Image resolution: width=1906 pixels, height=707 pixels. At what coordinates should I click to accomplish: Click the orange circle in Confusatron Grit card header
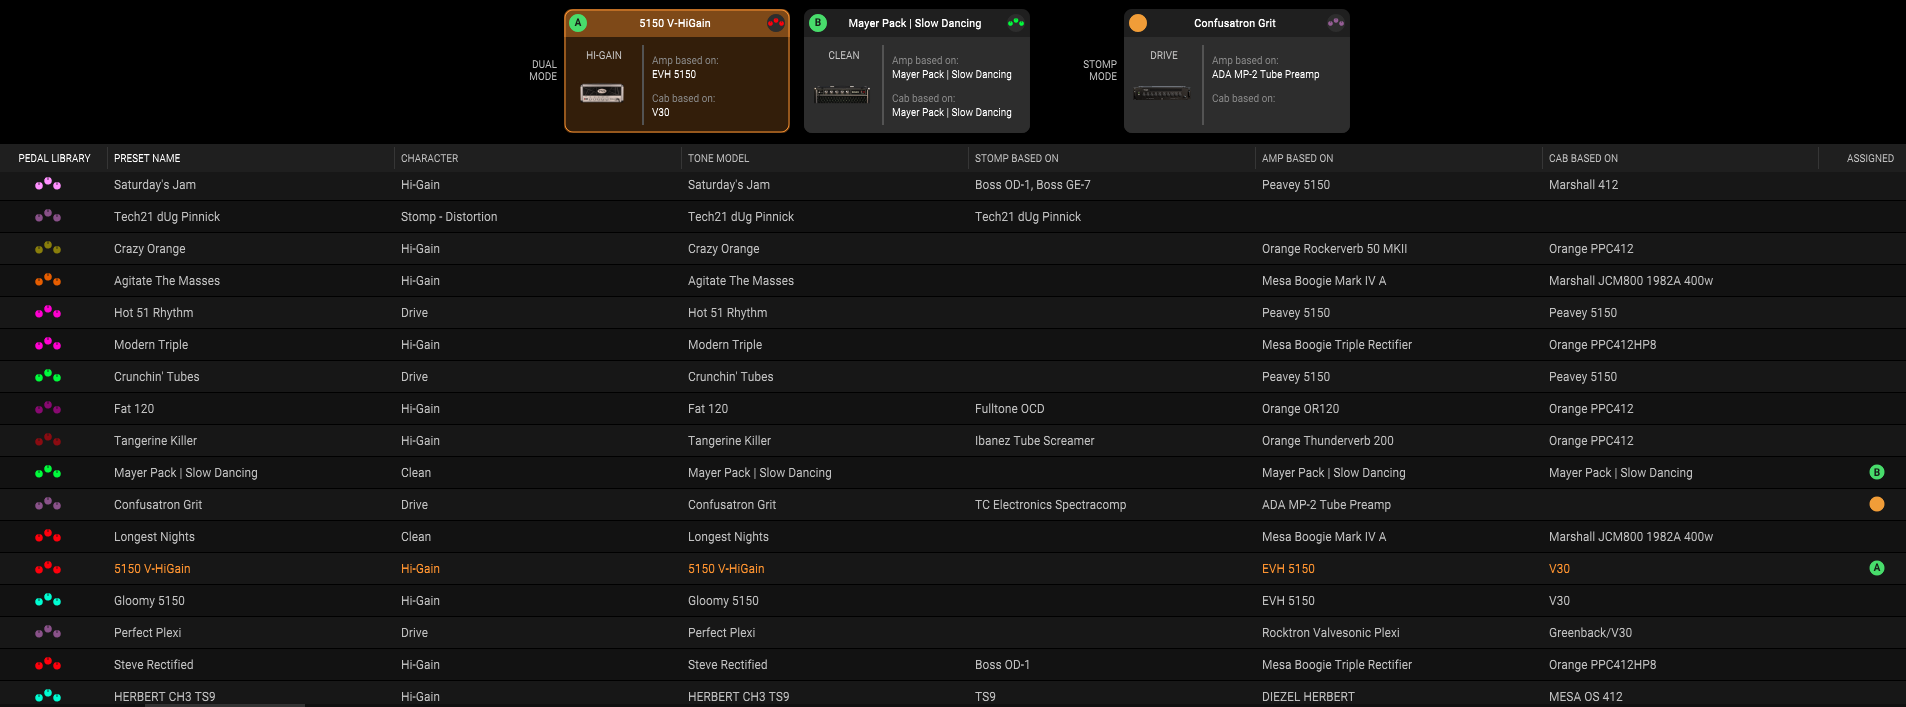1138,23
